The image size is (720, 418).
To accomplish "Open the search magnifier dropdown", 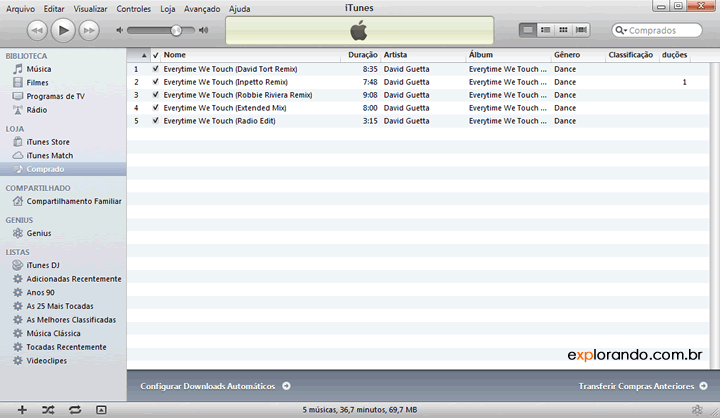I will [x=621, y=30].
